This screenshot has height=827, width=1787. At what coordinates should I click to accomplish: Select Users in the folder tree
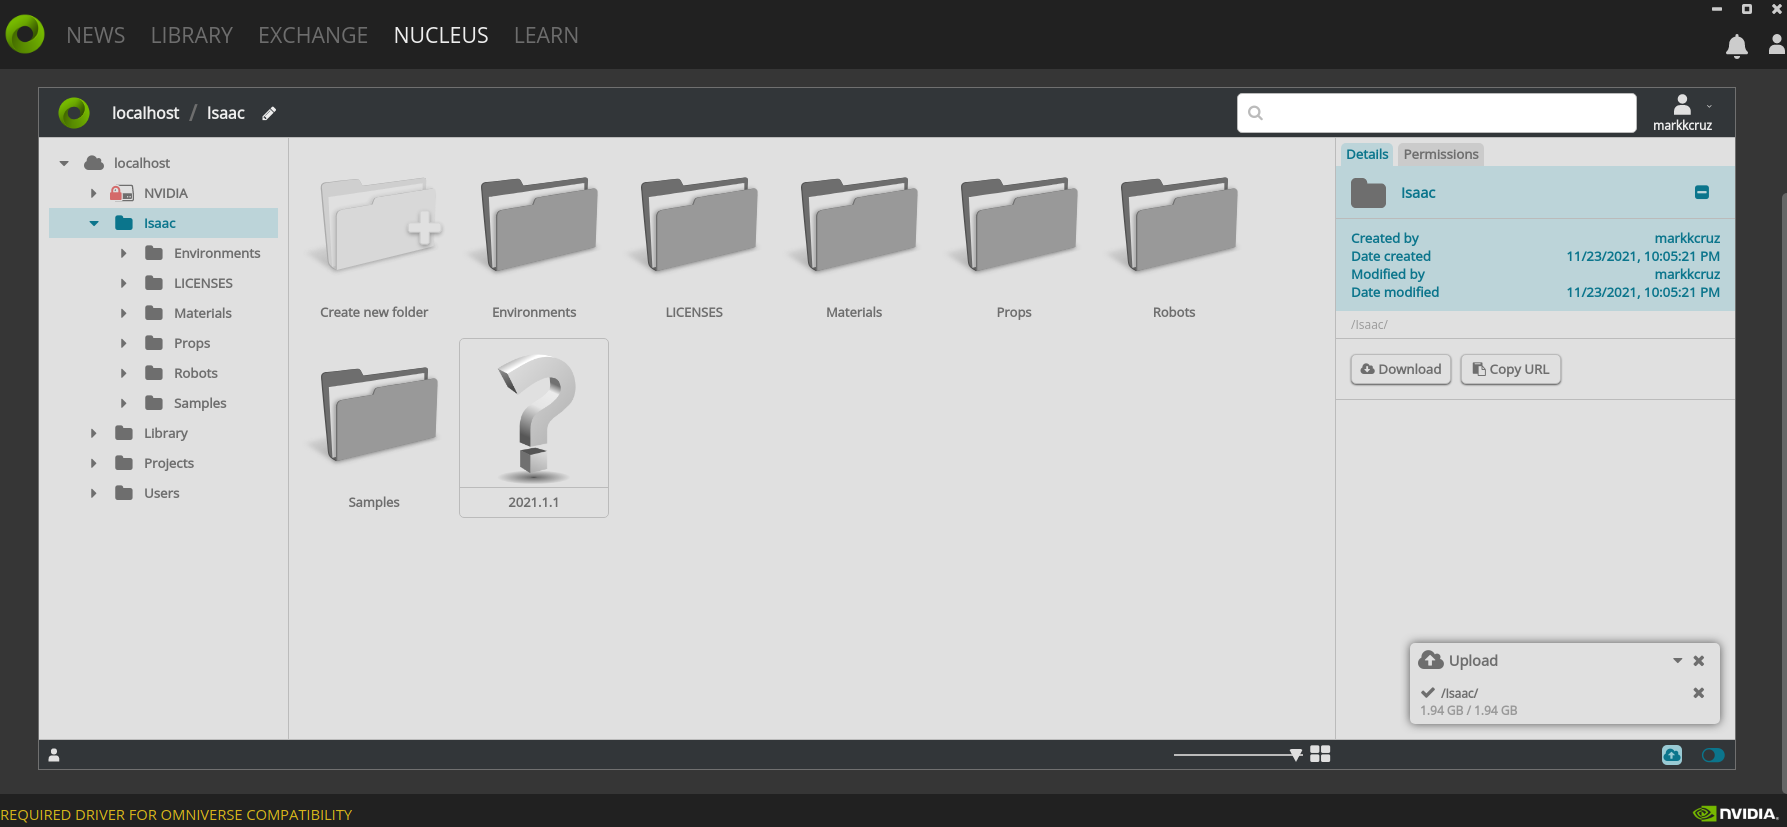[x=162, y=493]
